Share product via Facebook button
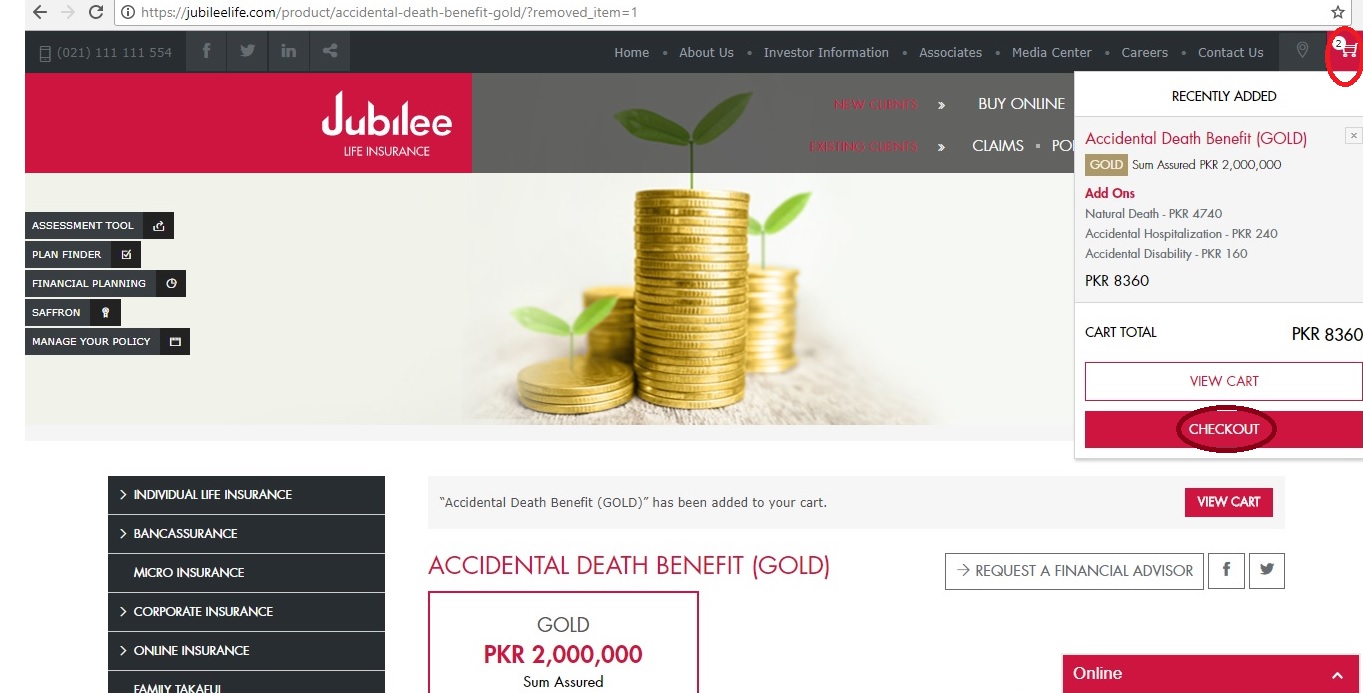1363x693 pixels. point(1226,570)
